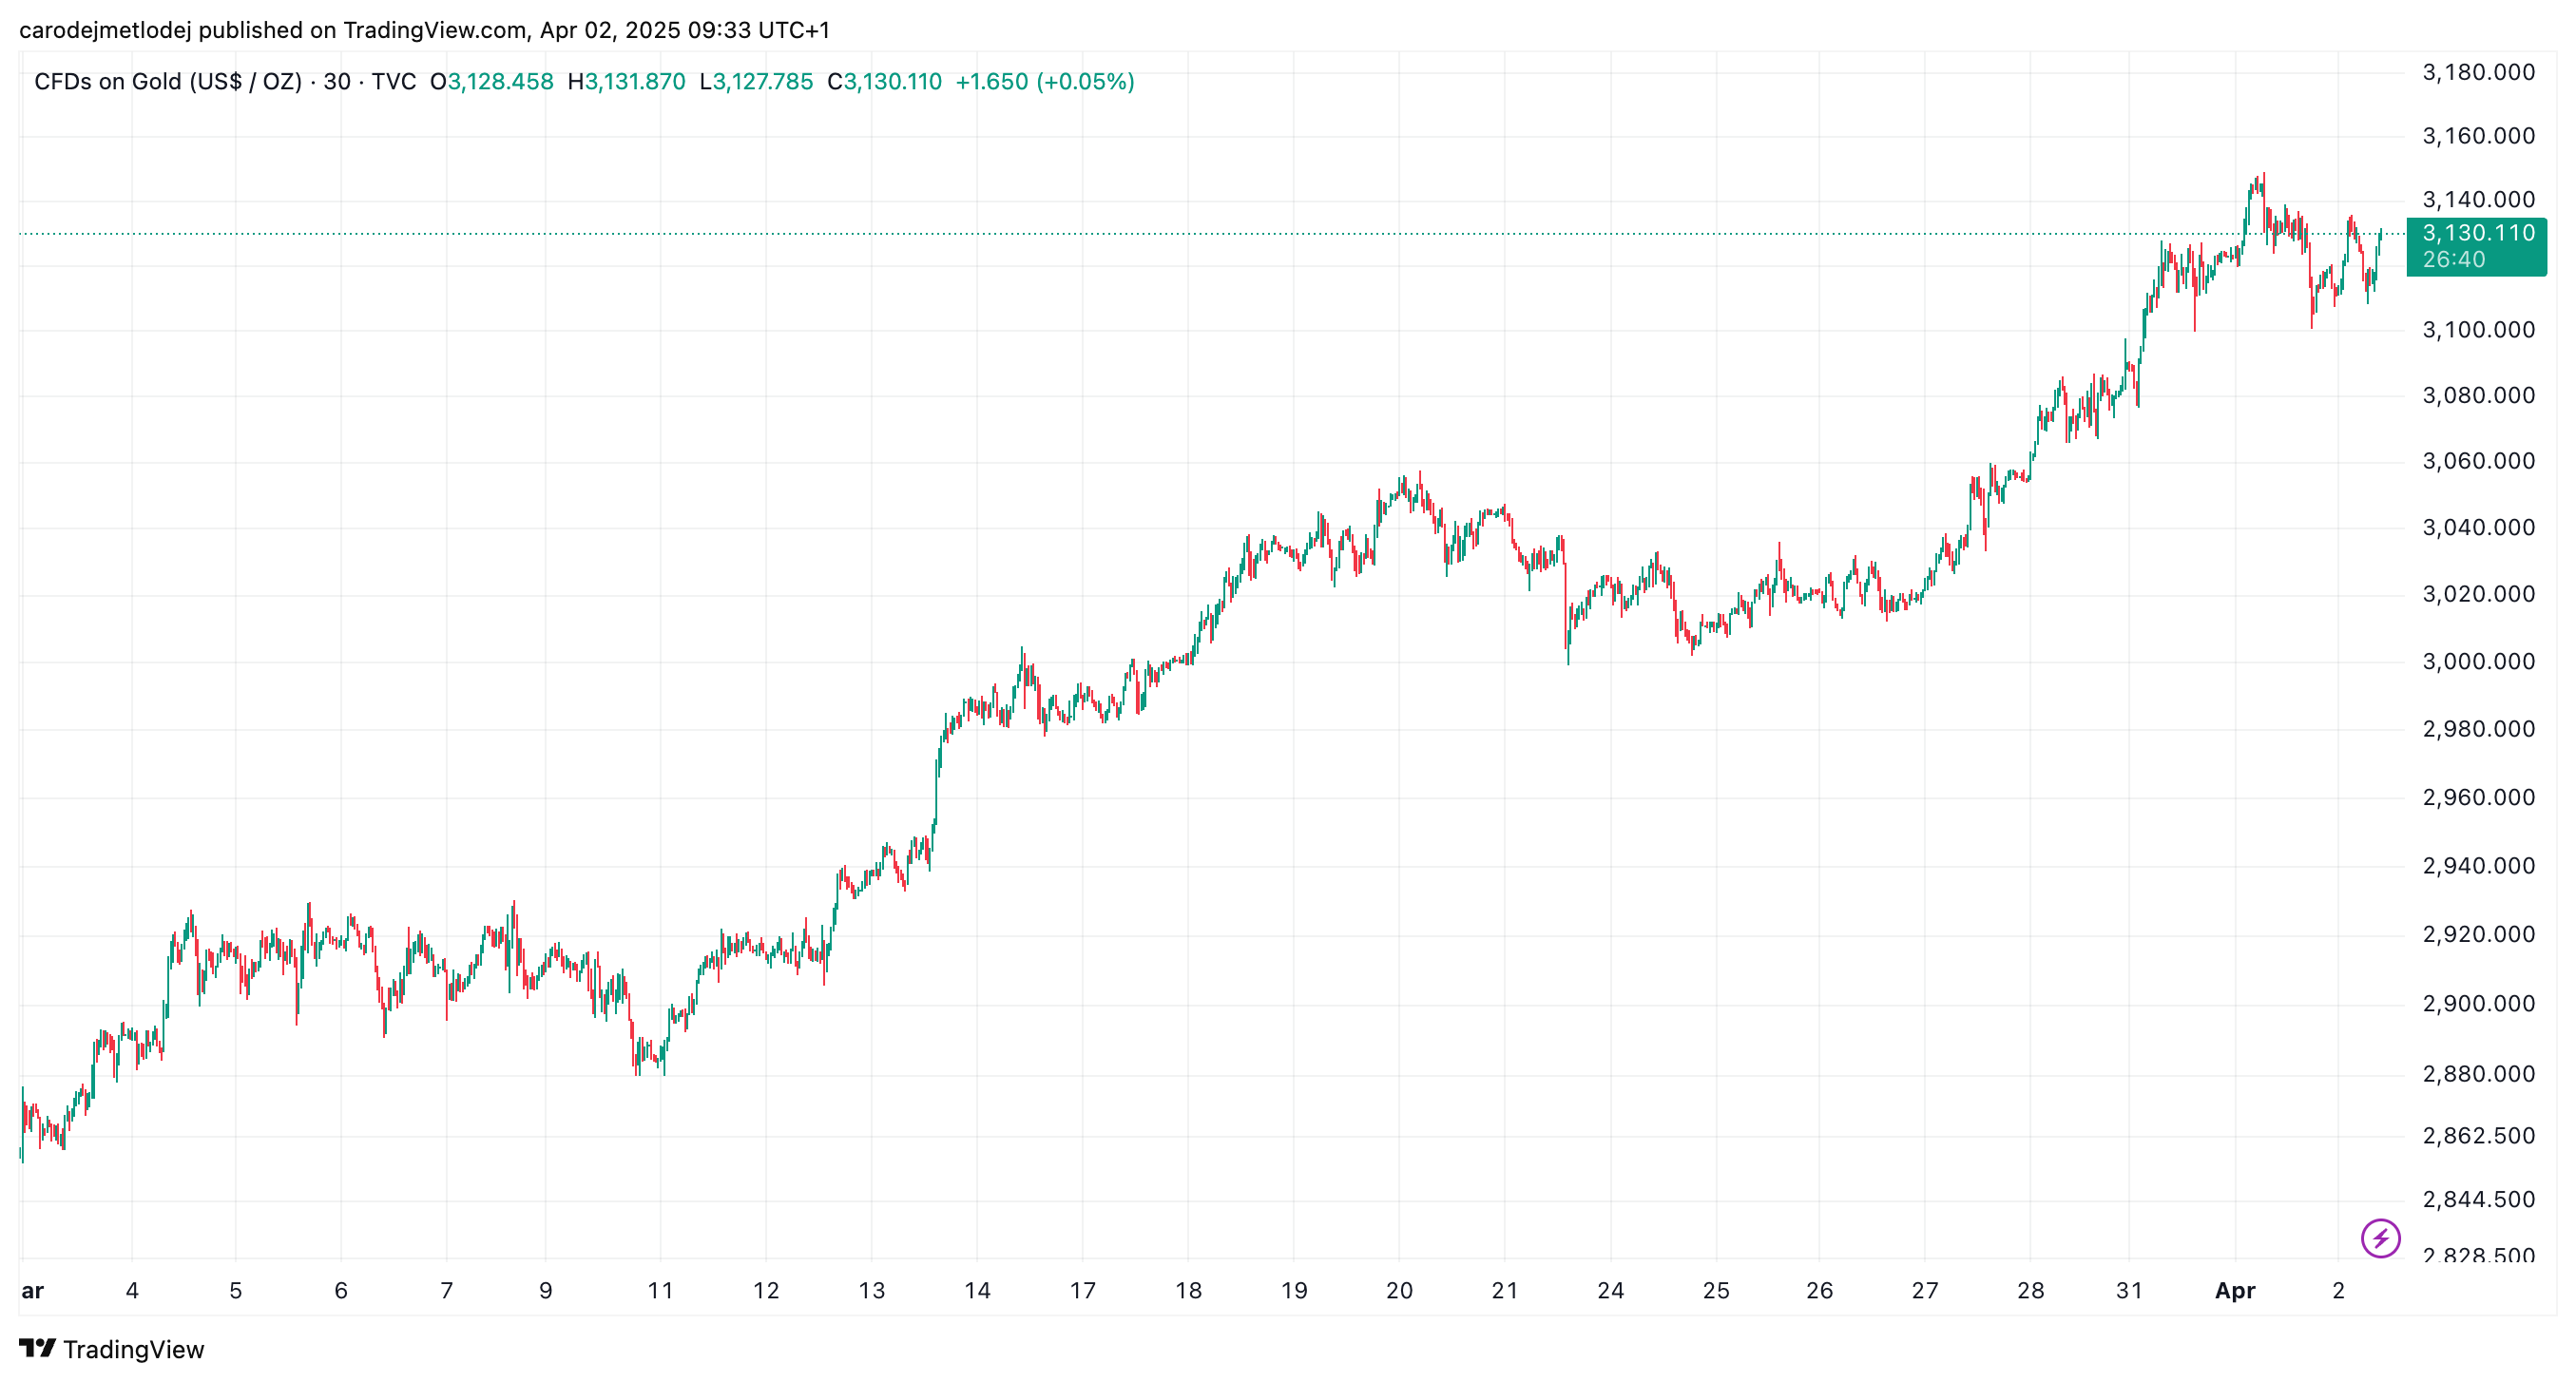Click the change value +1.650 (+0.05%)
Screen dimensions: 2576x1382
point(1045,81)
